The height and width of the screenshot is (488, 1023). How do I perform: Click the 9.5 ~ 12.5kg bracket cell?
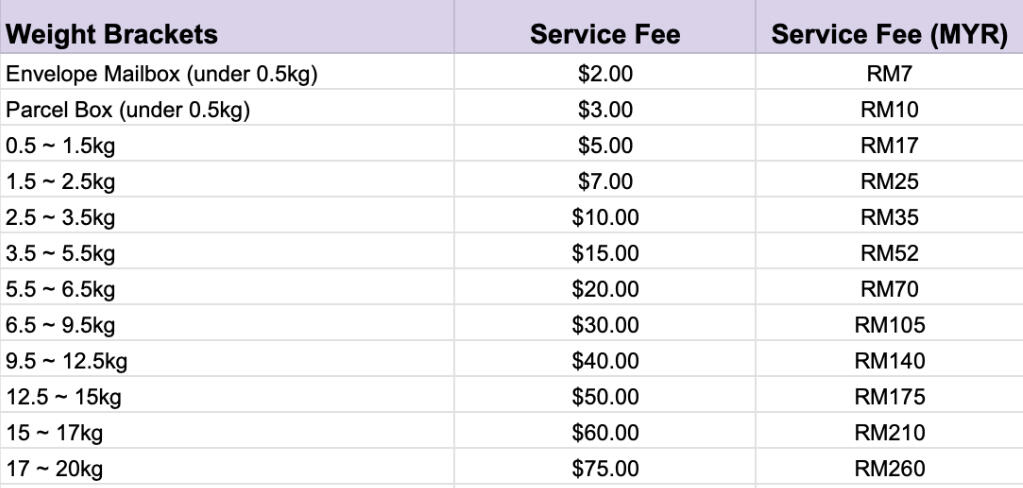point(66,361)
